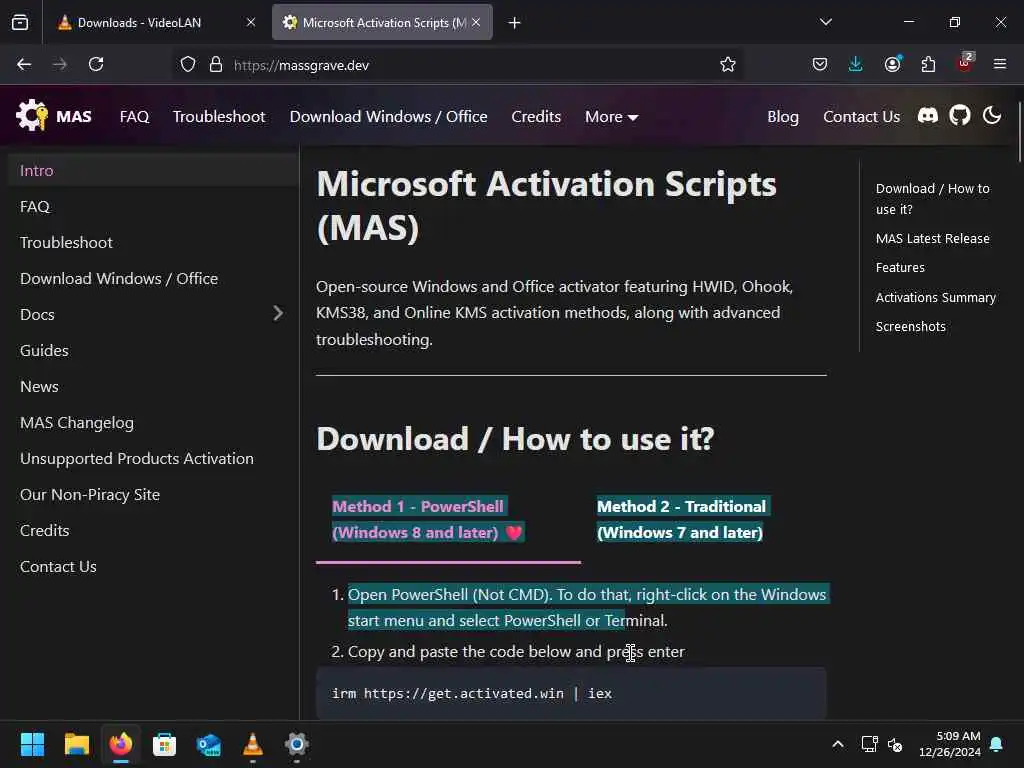This screenshot has height=768, width=1024.
Task: Close the Downloads - VideoLAN tab
Action: [251, 23]
